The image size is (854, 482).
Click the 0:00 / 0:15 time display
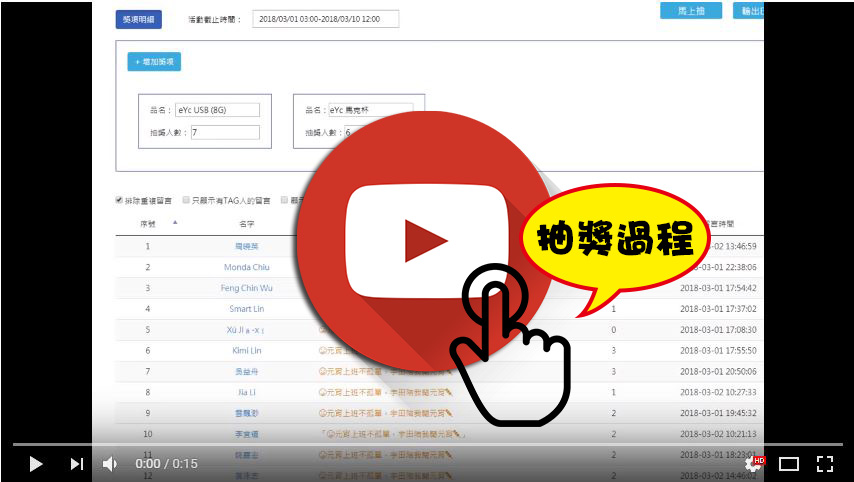(x=167, y=464)
